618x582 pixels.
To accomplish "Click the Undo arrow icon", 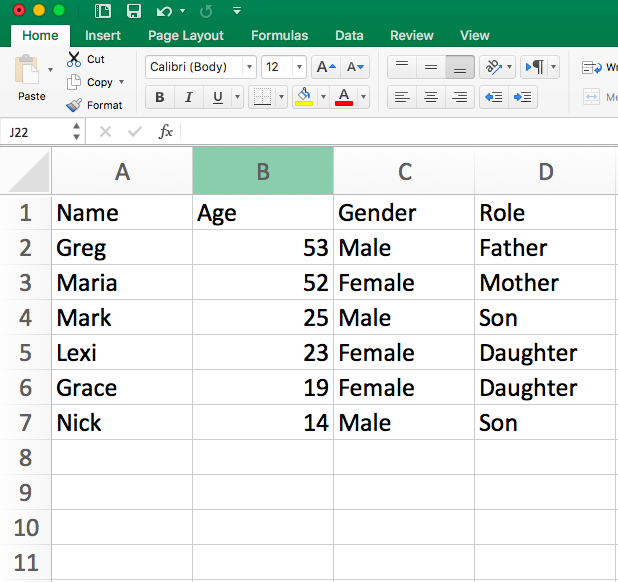I will pos(165,11).
